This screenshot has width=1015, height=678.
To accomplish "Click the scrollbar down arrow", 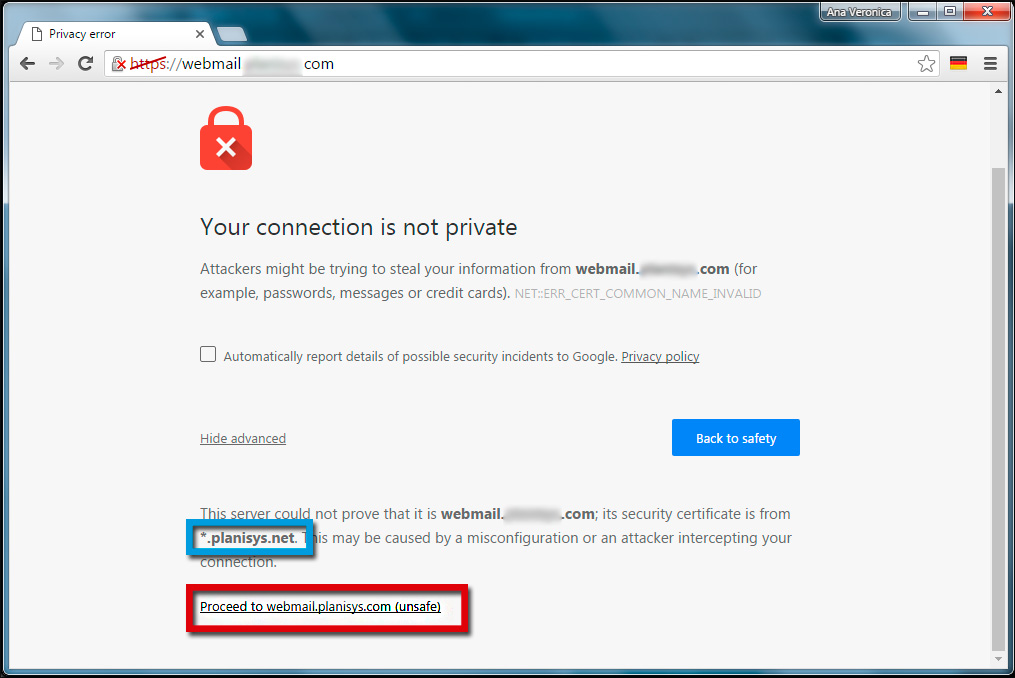I will [x=998, y=659].
